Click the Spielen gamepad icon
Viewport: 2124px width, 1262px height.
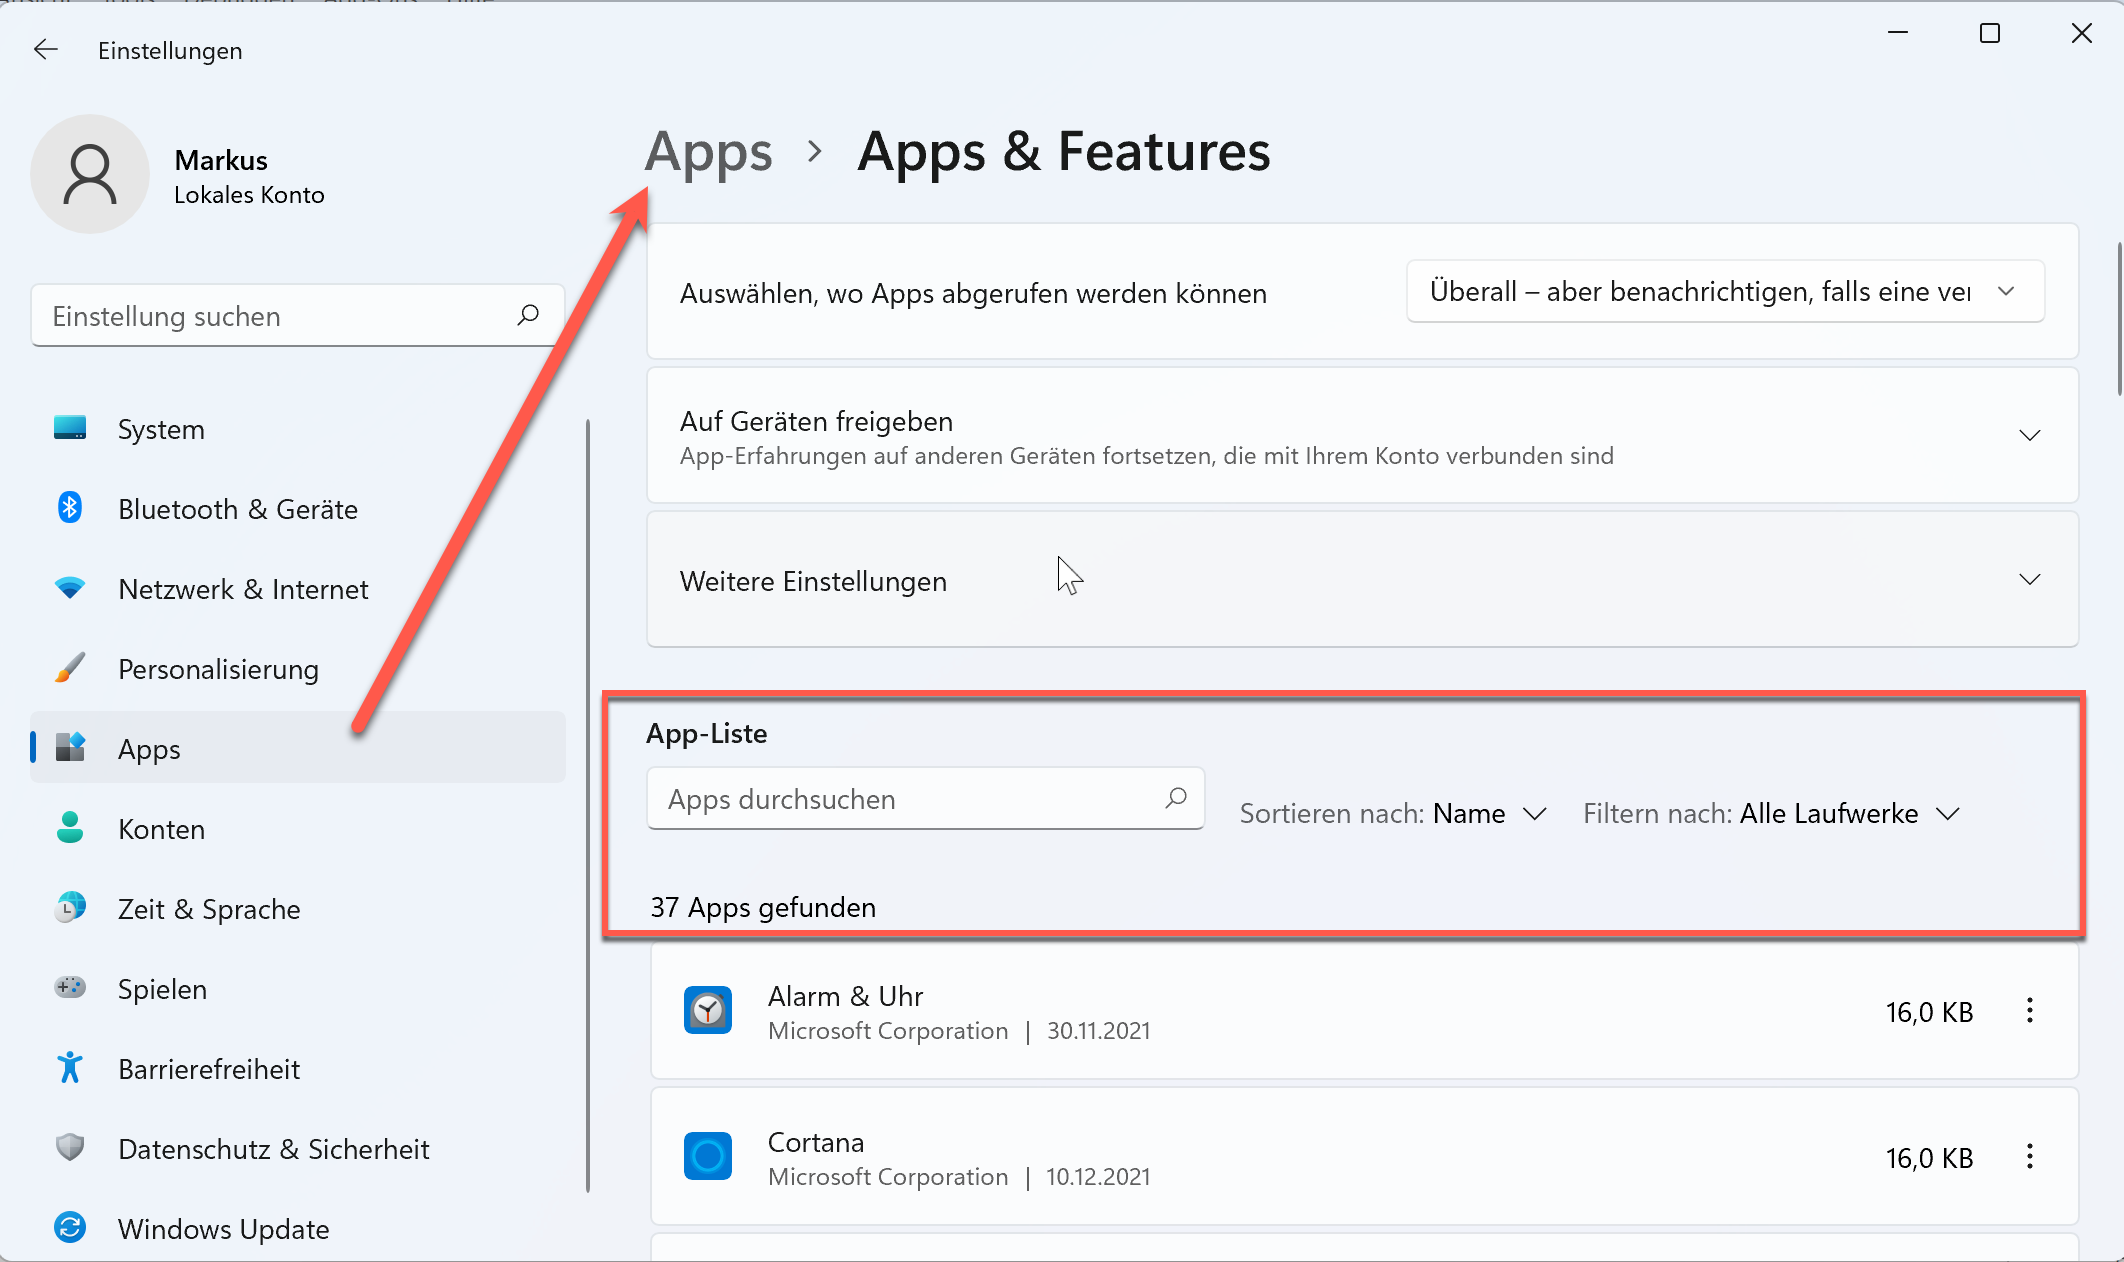point(70,987)
